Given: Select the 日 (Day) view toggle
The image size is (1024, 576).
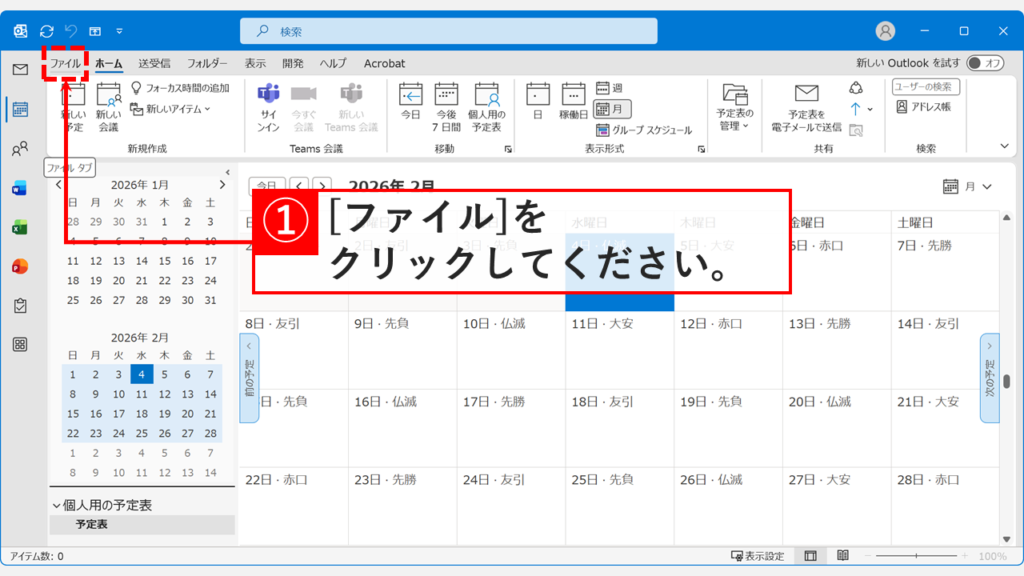Looking at the screenshot, I should pos(537,100).
